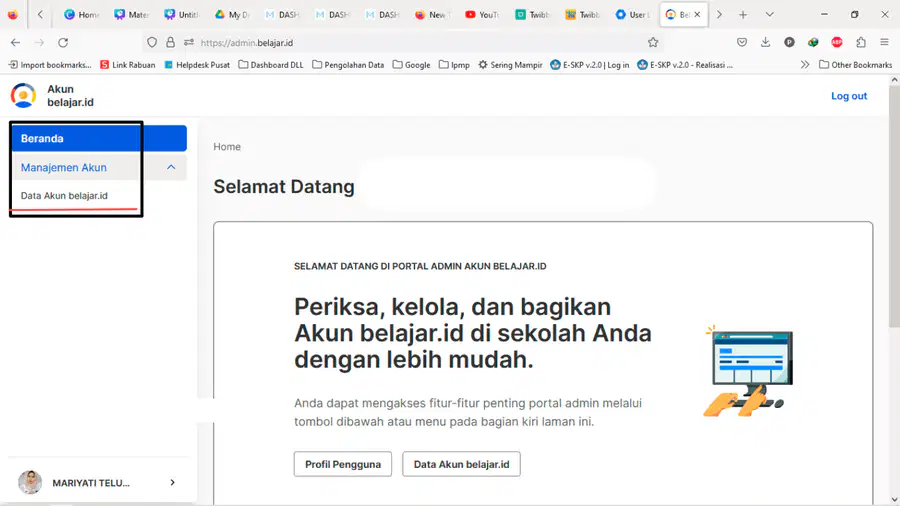Open the extensions puzzle piece icon

(x=860, y=42)
